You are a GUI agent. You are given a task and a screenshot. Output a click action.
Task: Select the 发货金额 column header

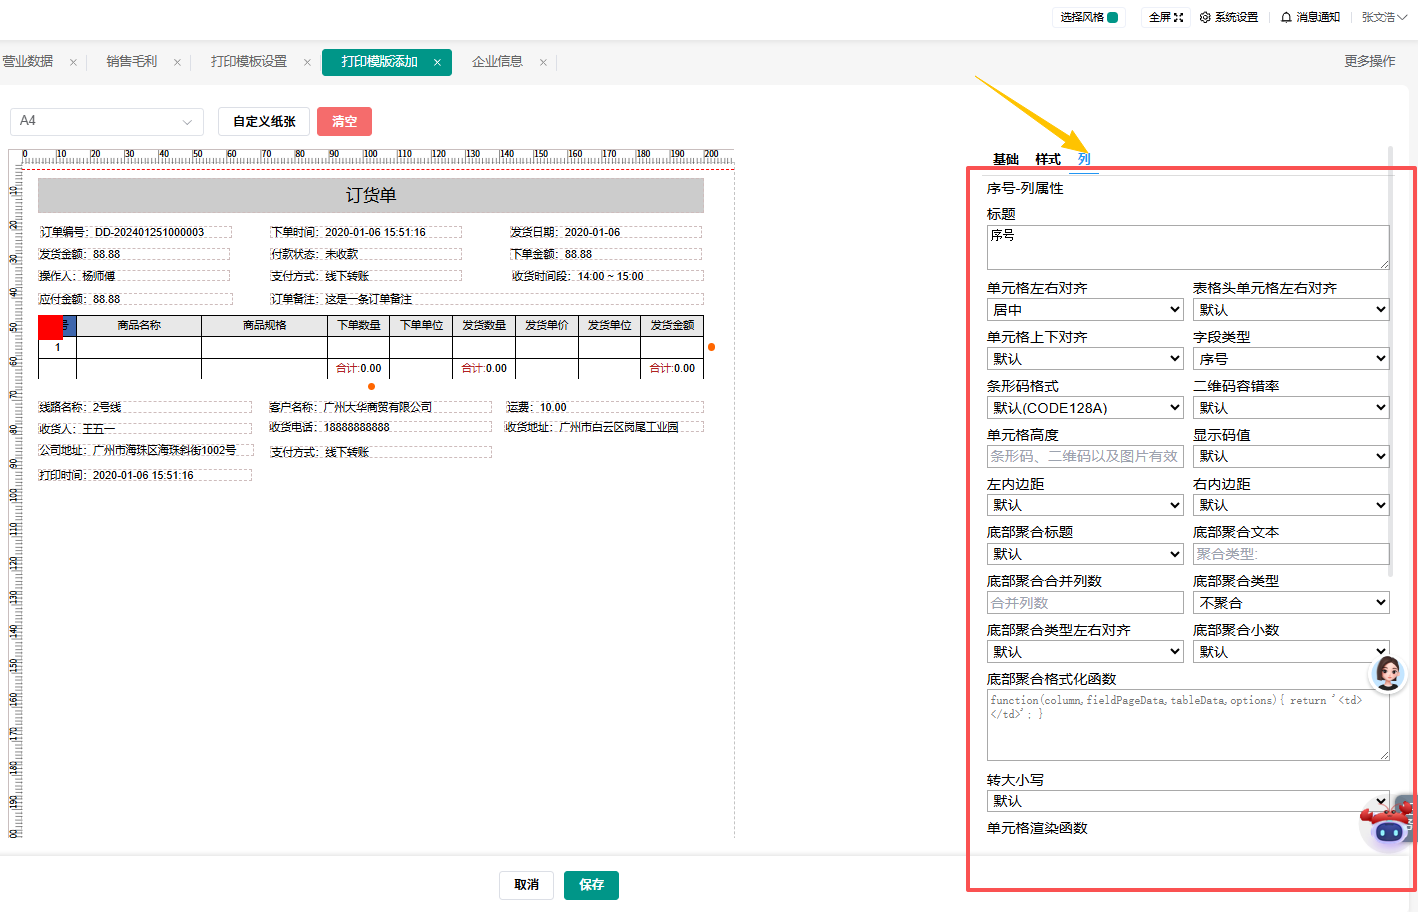(x=672, y=326)
